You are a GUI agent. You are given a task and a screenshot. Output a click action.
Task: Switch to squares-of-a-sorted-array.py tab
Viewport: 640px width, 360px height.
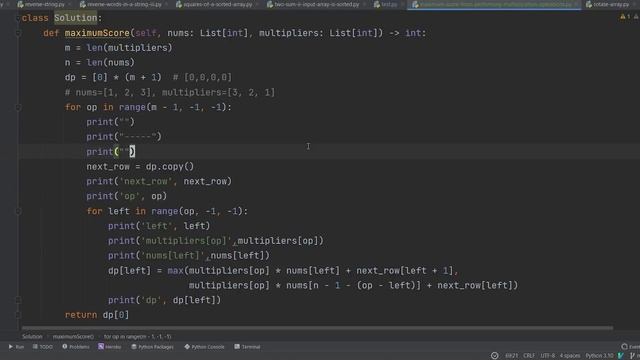coord(213,4)
